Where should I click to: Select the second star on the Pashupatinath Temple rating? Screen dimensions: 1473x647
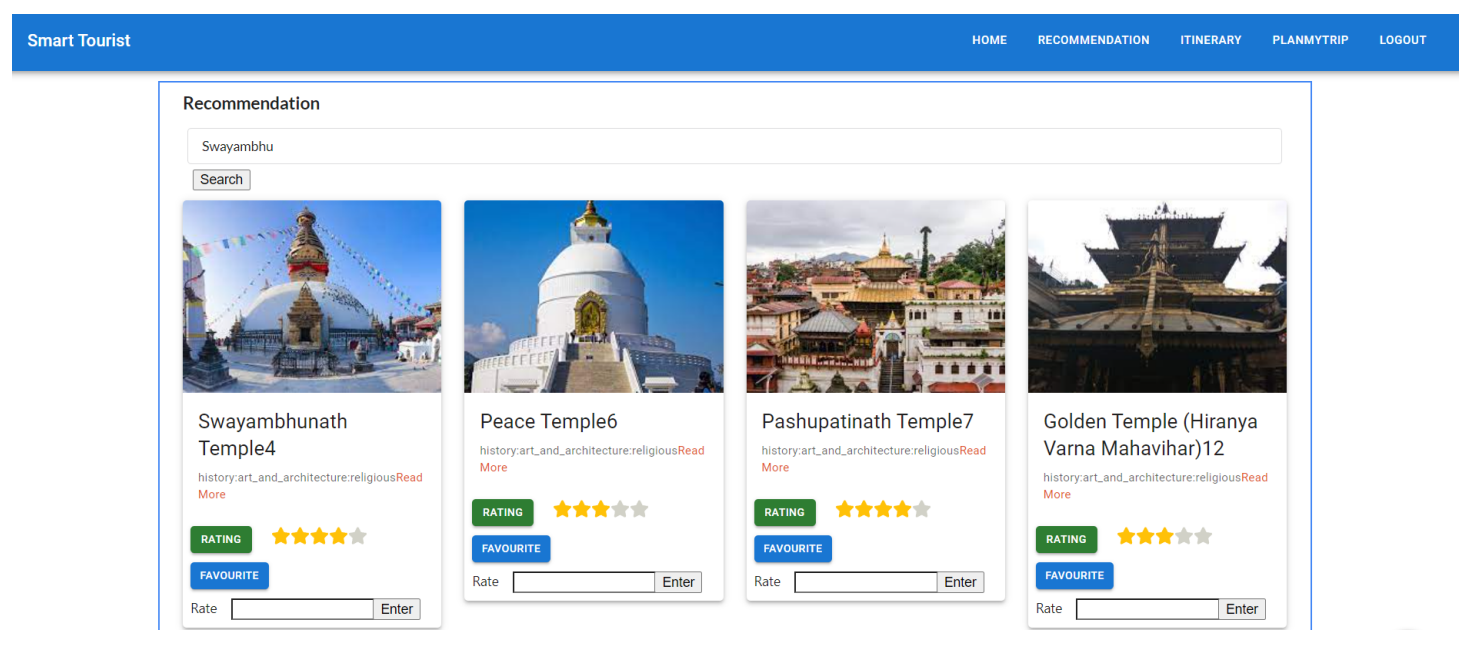(864, 509)
